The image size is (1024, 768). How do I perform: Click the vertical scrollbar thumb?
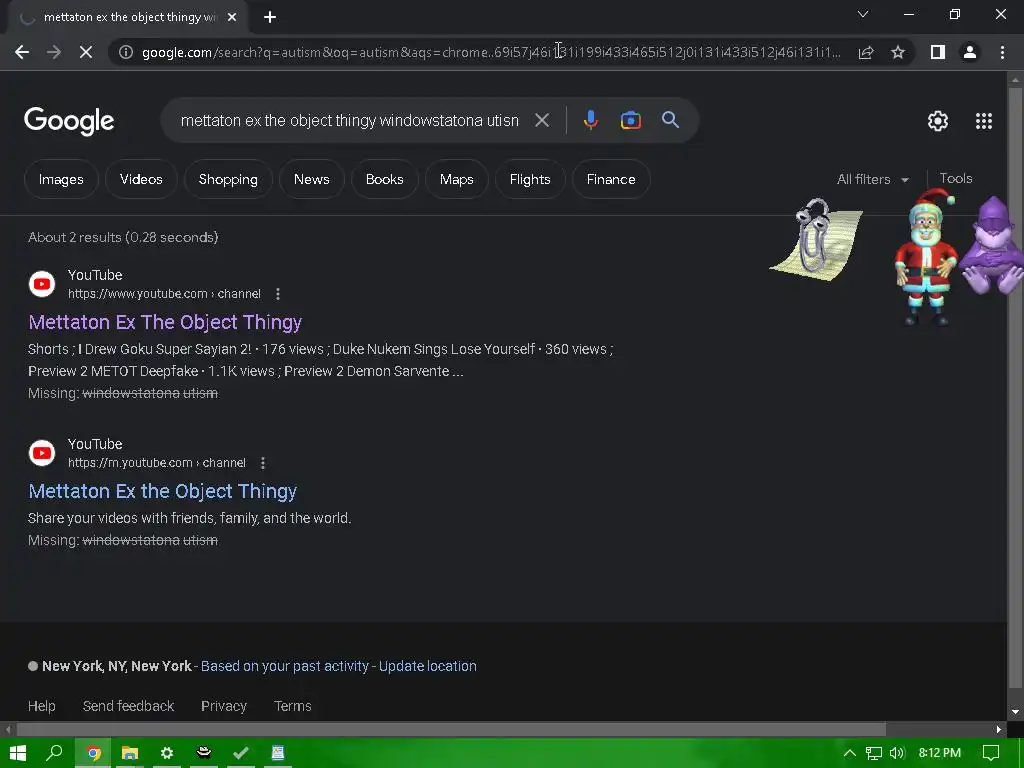[x=1015, y=387]
